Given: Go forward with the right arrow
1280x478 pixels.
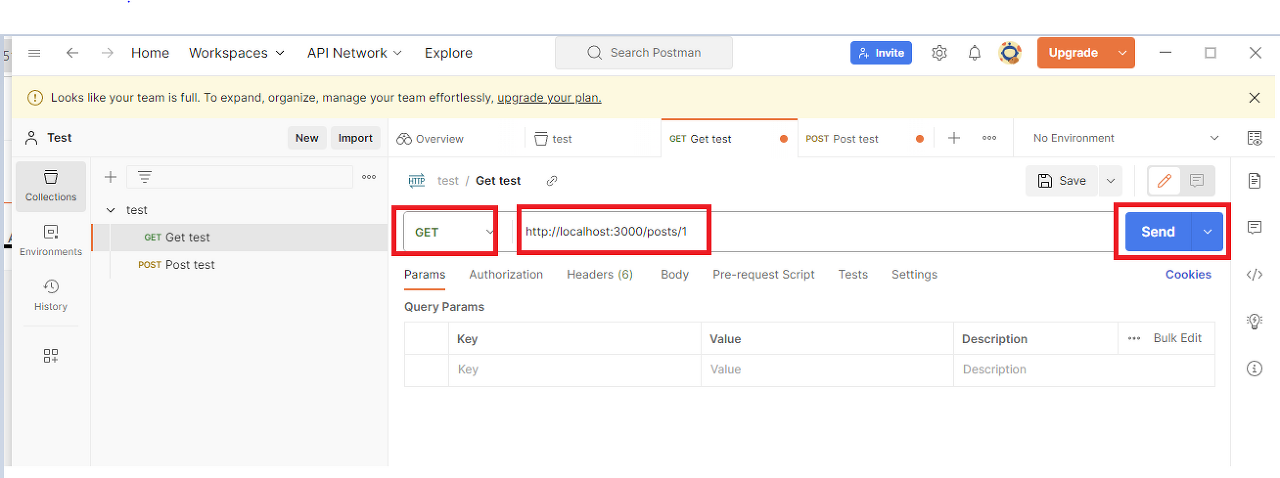Looking at the screenshot, I should pos(107,53).
